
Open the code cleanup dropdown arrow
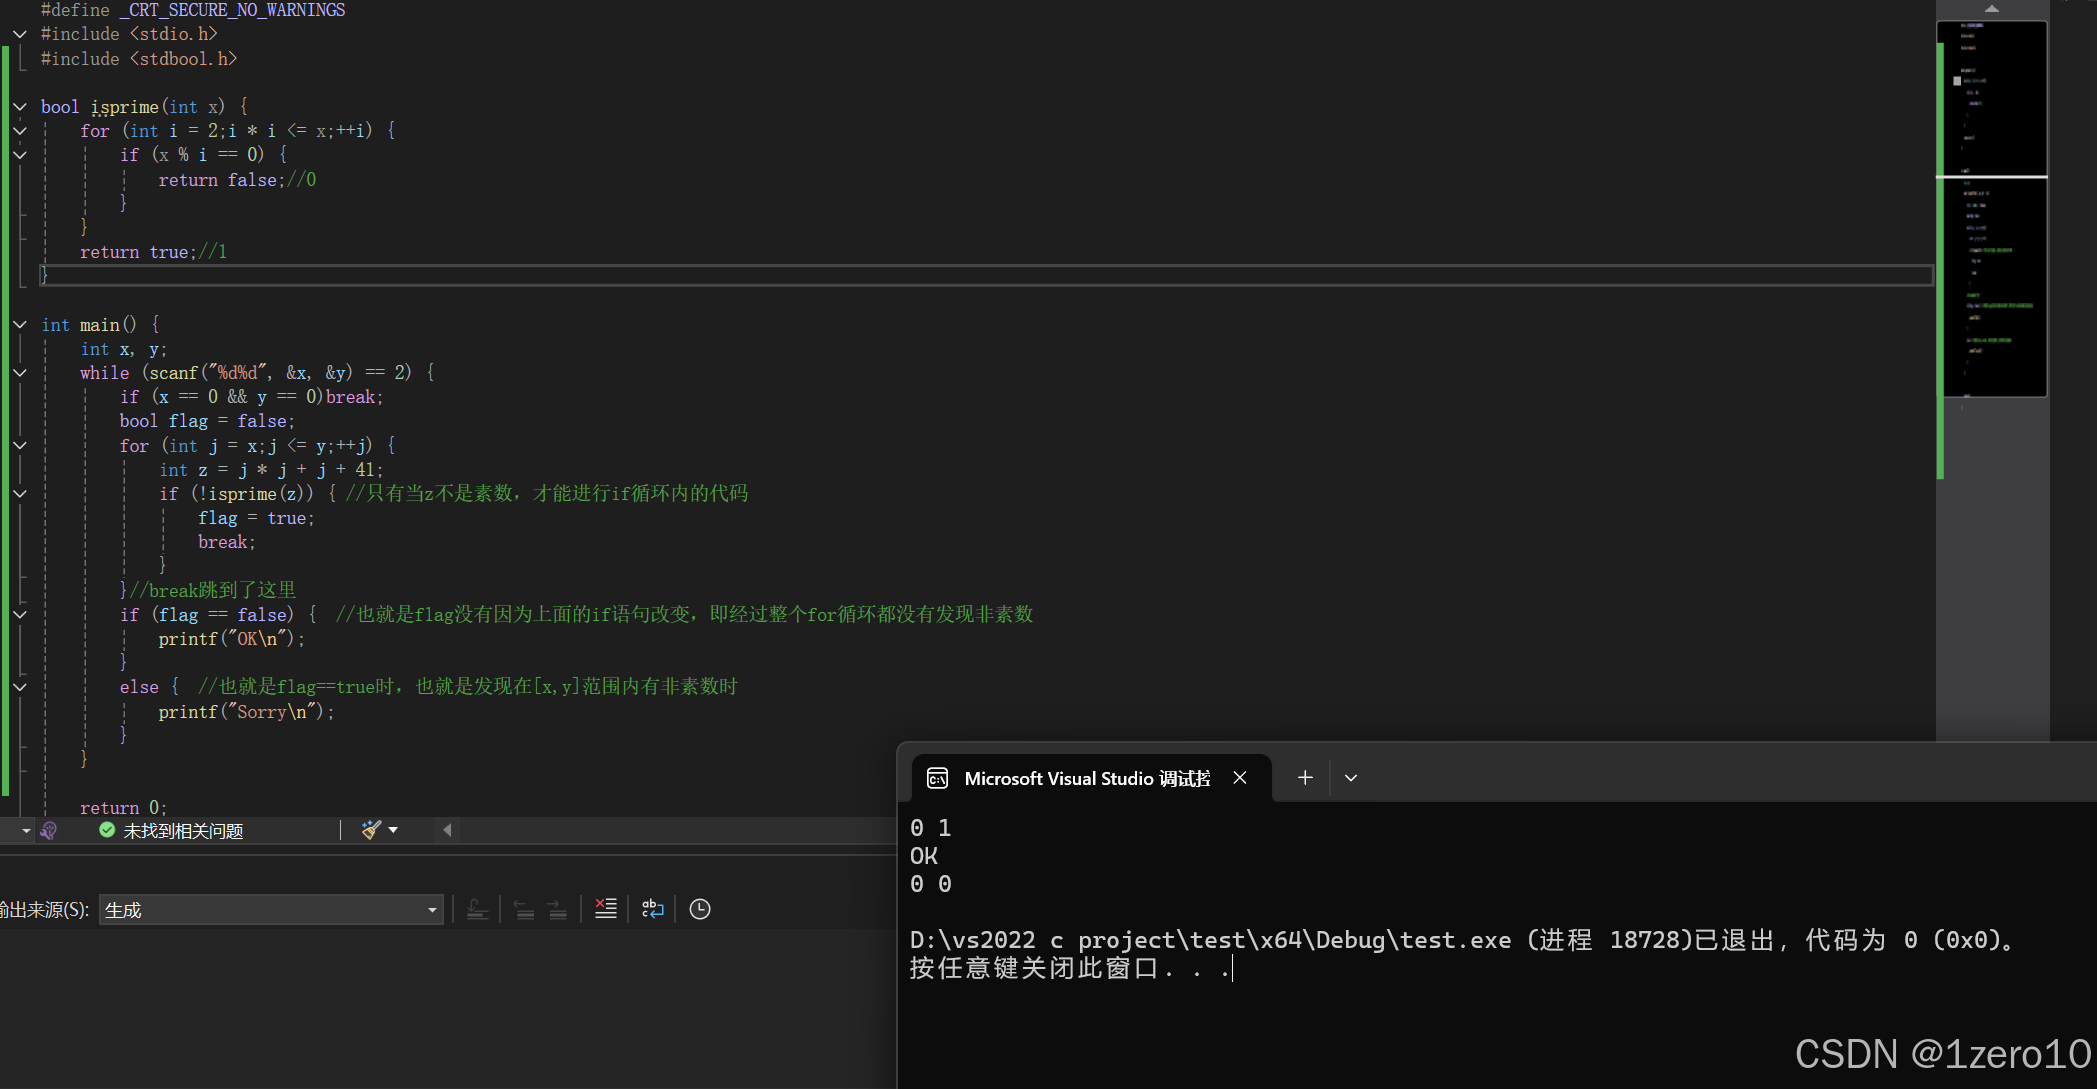click(393, 830)
